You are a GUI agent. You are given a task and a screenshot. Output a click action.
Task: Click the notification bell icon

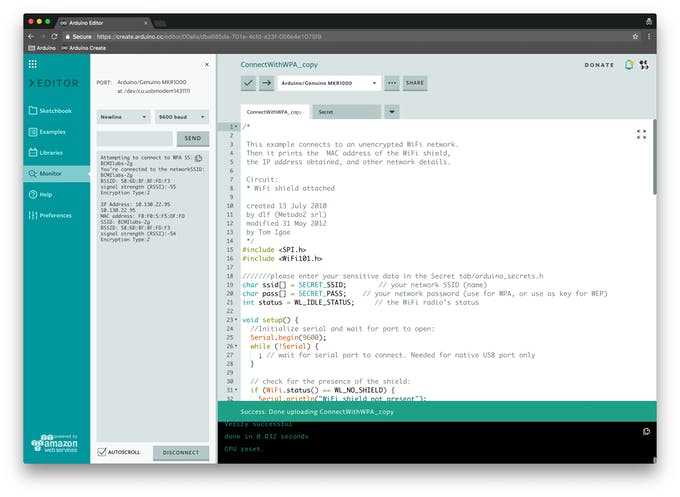click(x=629, y=65)
